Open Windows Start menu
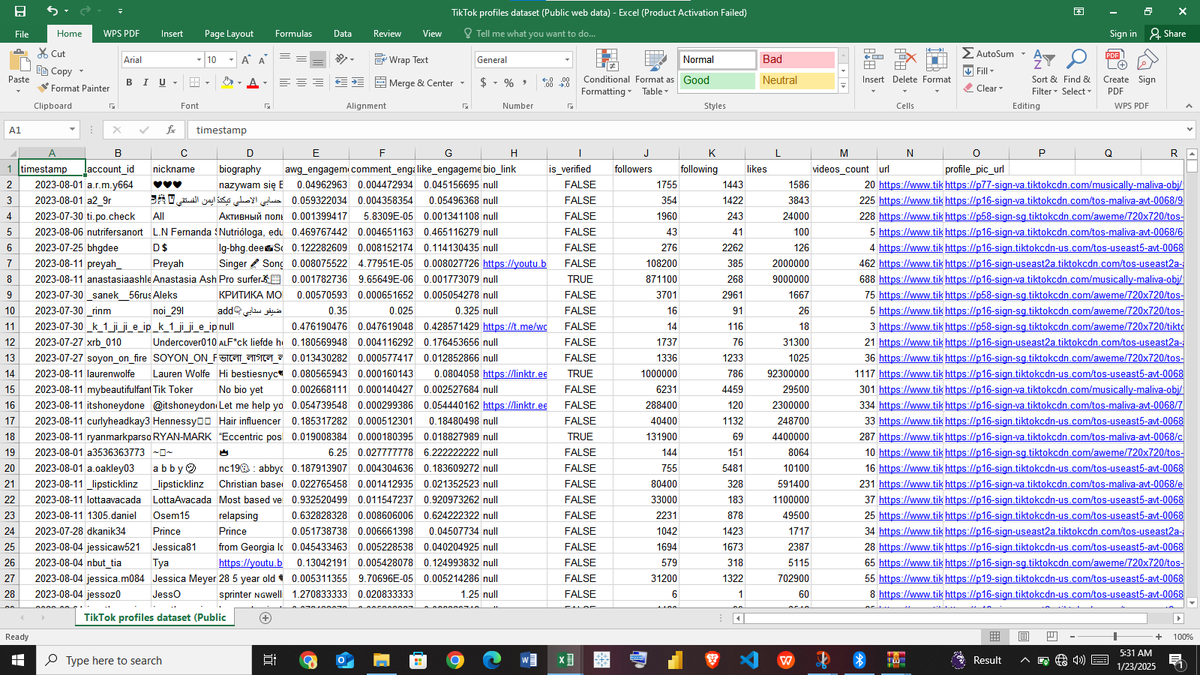Viewport: 1200px width, 675px height. pos(18,660)
